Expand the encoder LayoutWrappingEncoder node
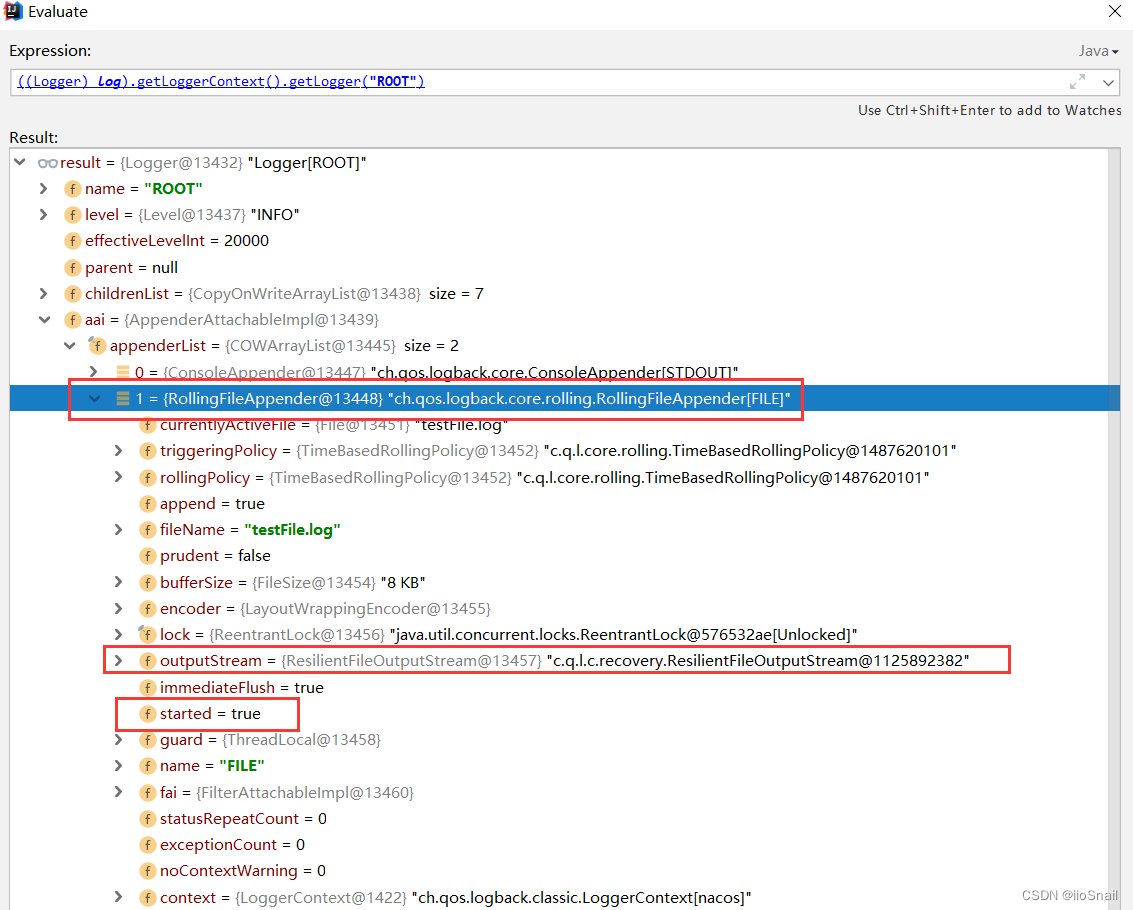Viewport: 1133px width, 910px height. (119, 609)
